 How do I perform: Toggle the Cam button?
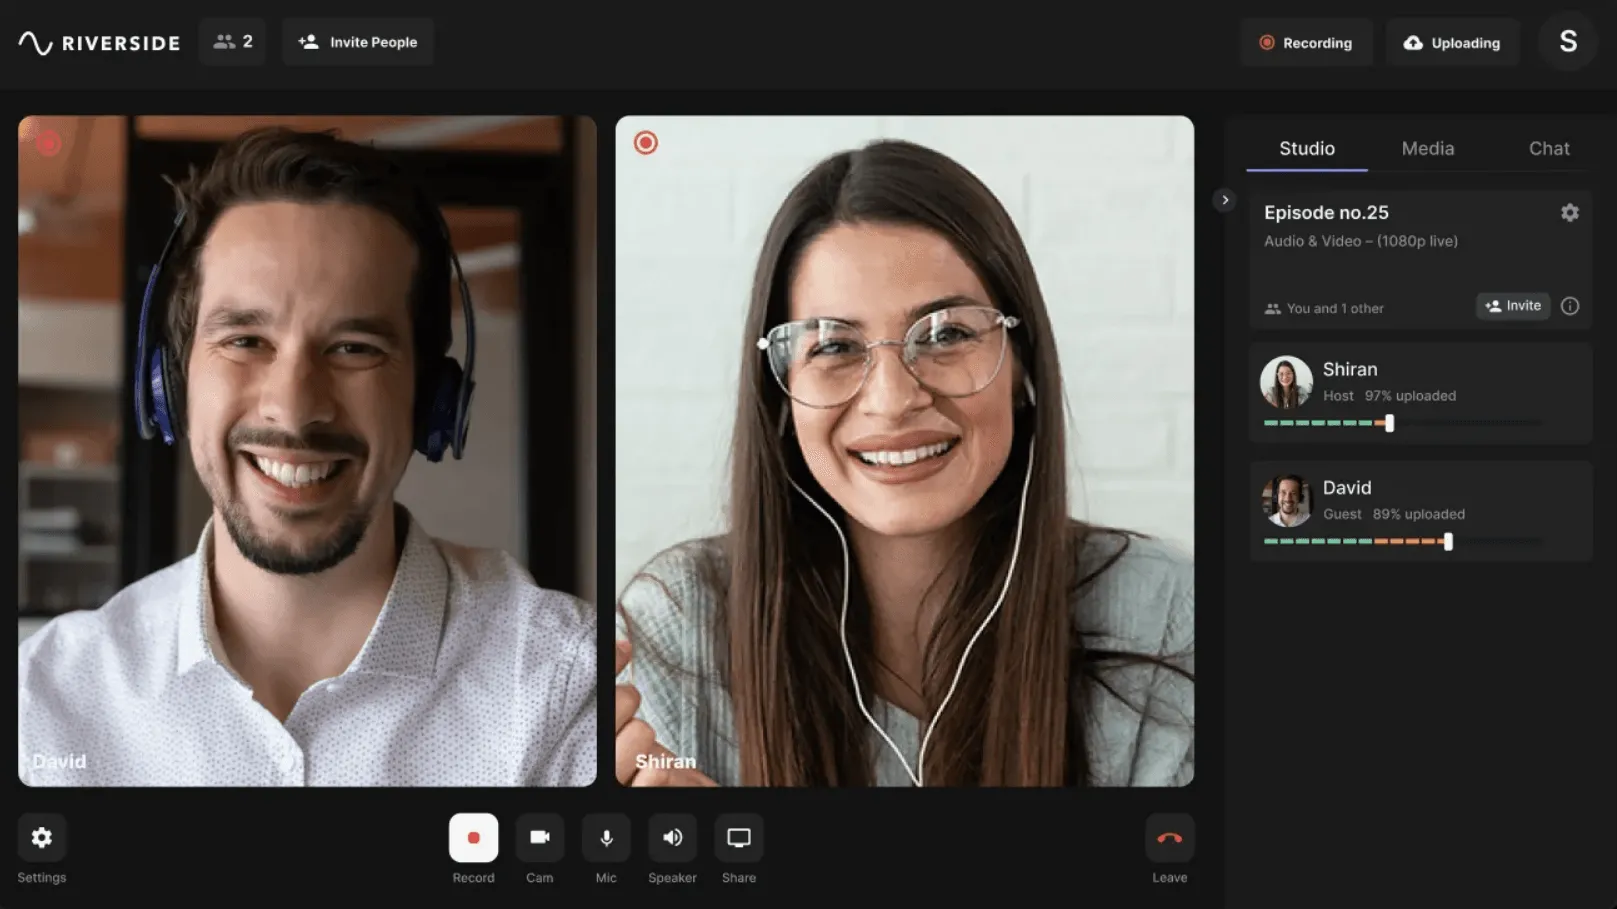pos(540,838)
